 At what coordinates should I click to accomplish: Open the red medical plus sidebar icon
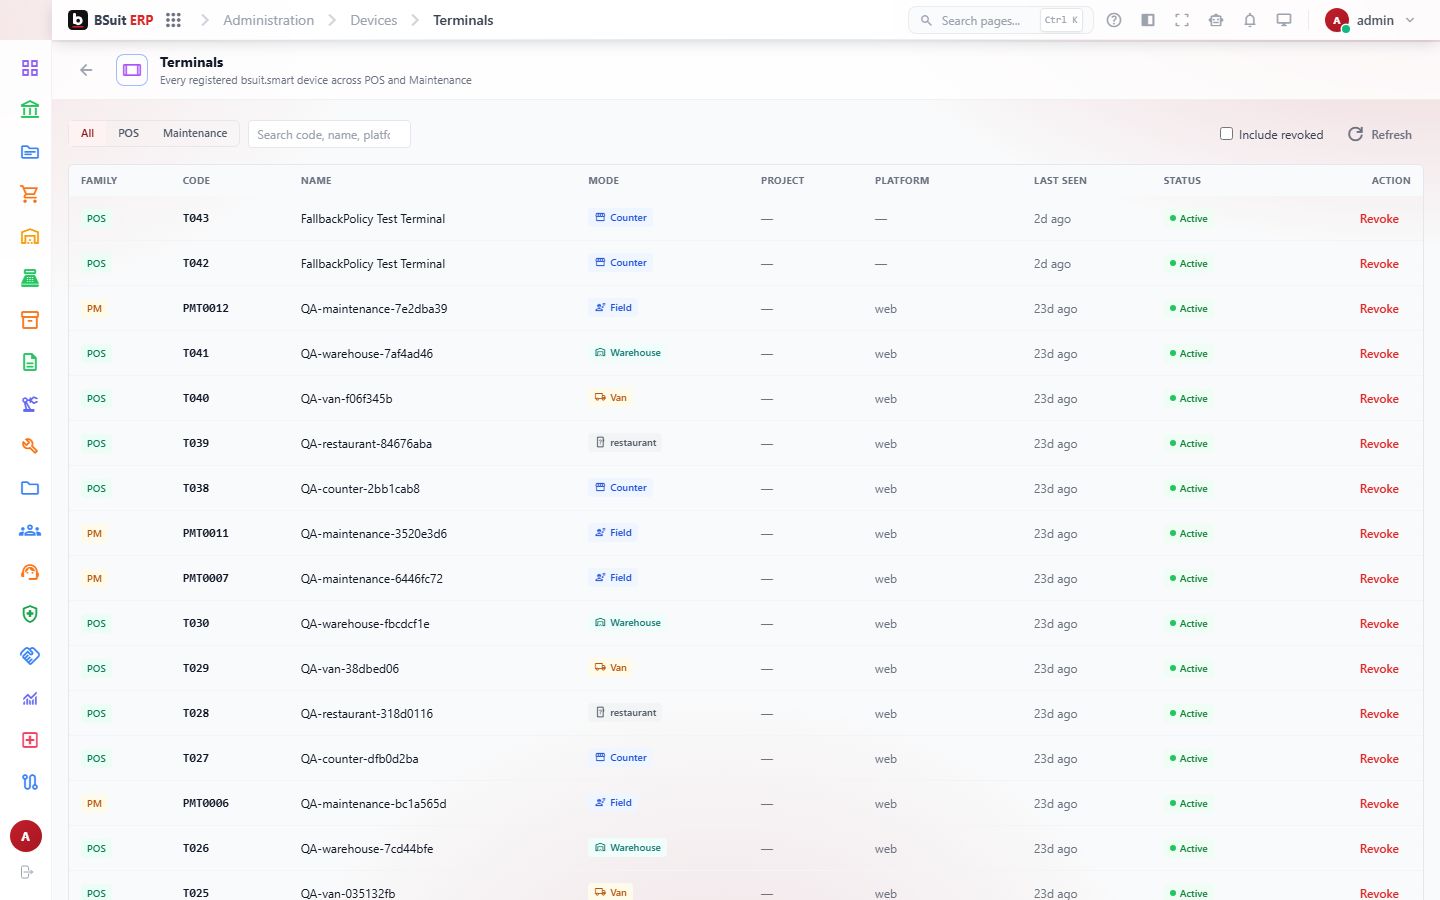pyautogui.click(x=30, y=740)
